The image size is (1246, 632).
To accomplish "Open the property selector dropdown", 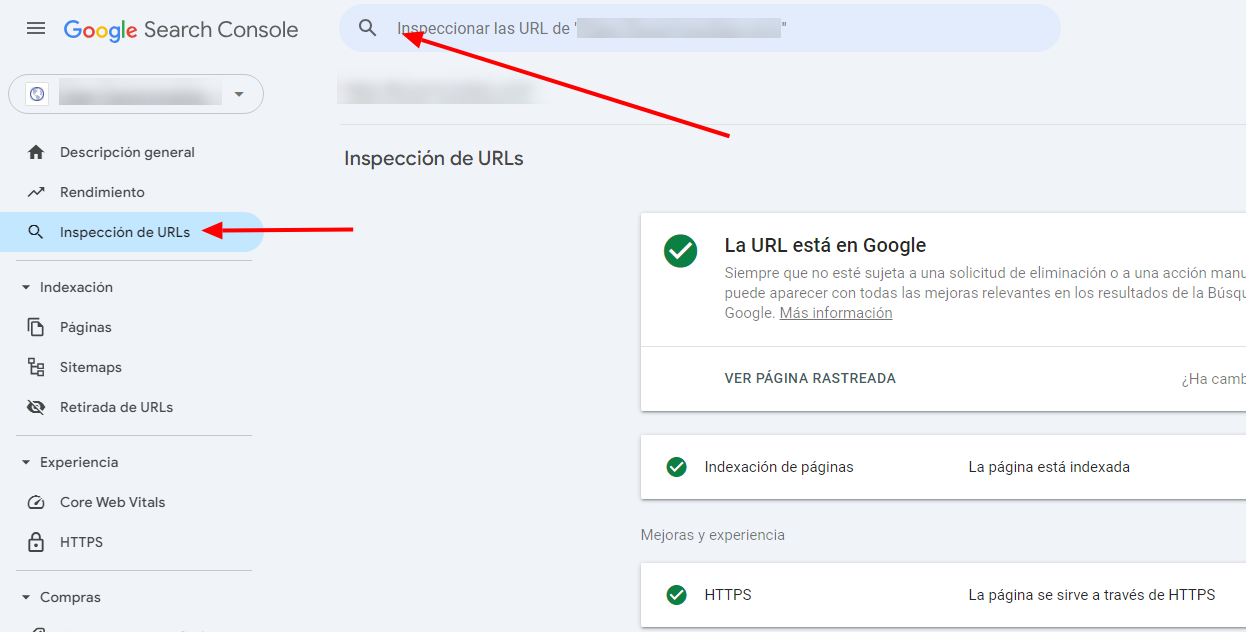I will [136, 94].
